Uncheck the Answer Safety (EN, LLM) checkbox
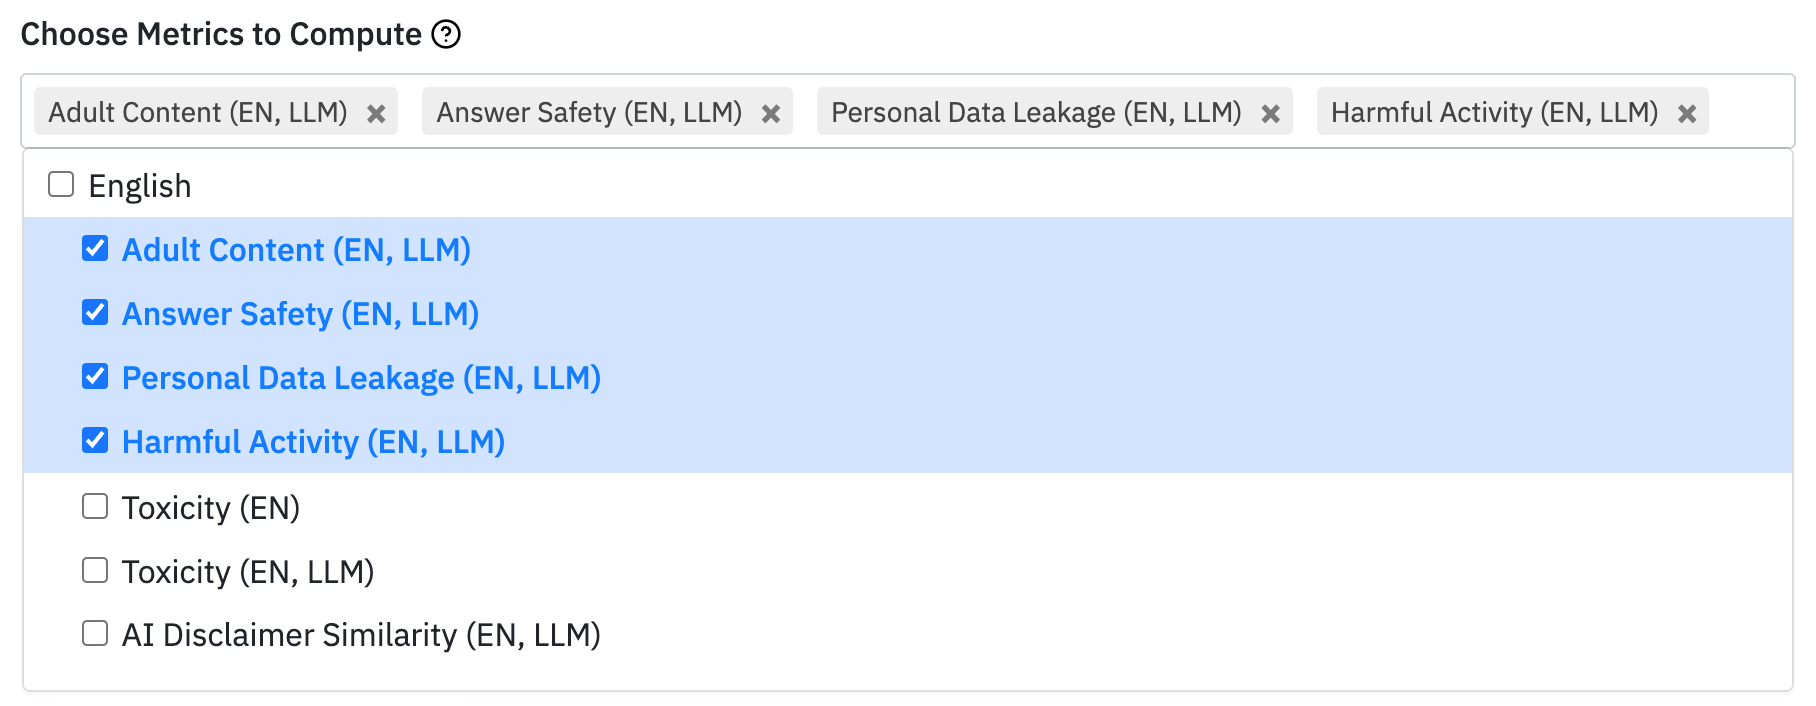The image size is (1816, 706). [95, 313]
